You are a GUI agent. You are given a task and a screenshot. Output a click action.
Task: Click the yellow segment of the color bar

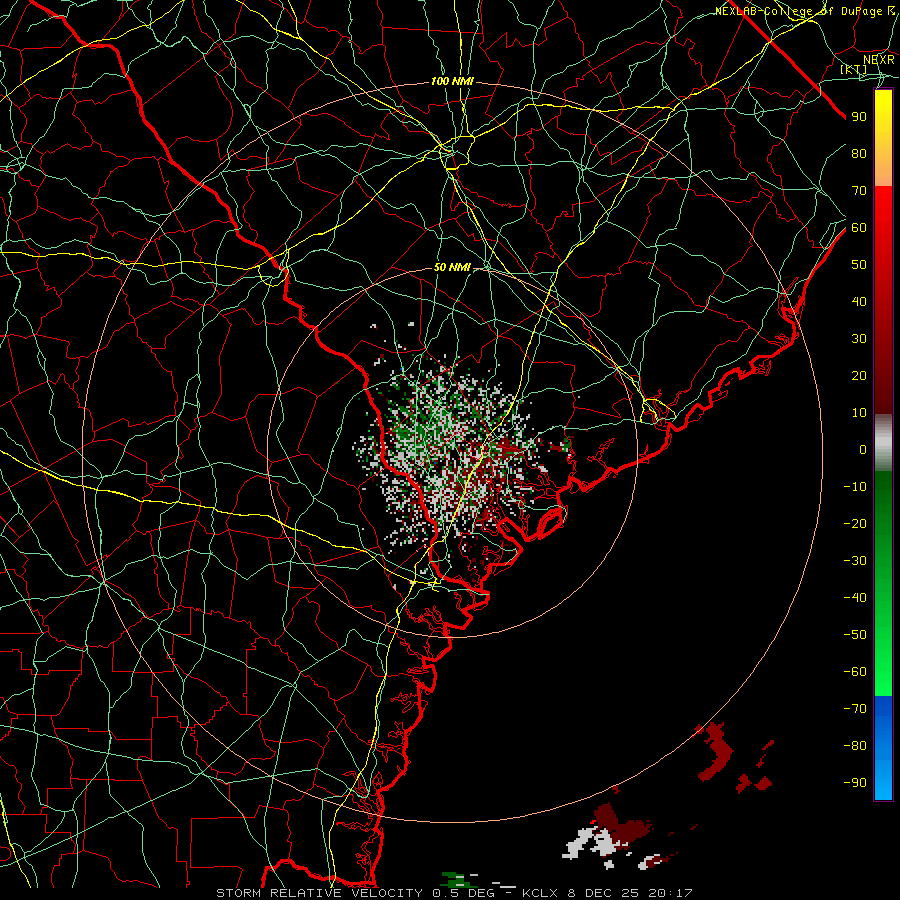point(883,138)
